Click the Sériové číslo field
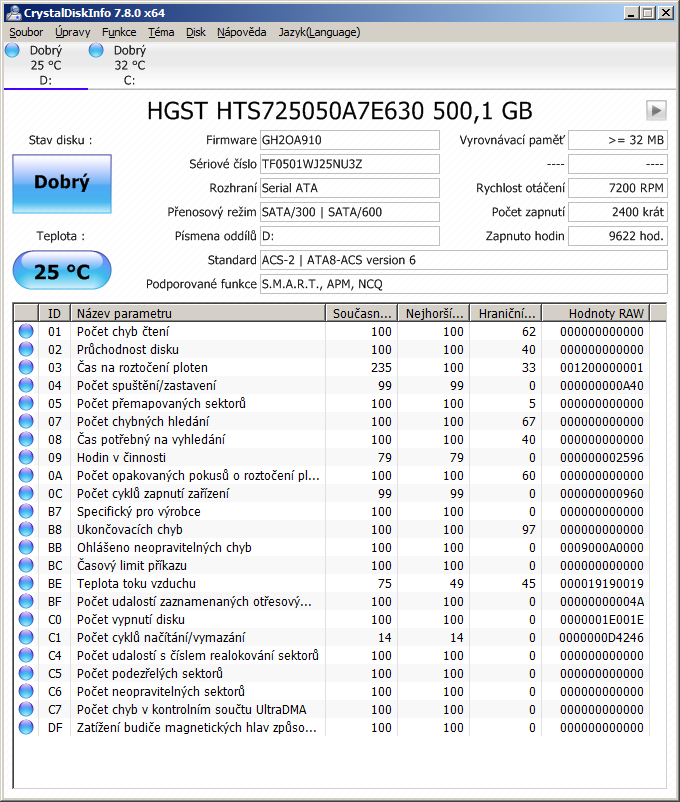The width and height of the screenshot is (680, 802). 348,164
